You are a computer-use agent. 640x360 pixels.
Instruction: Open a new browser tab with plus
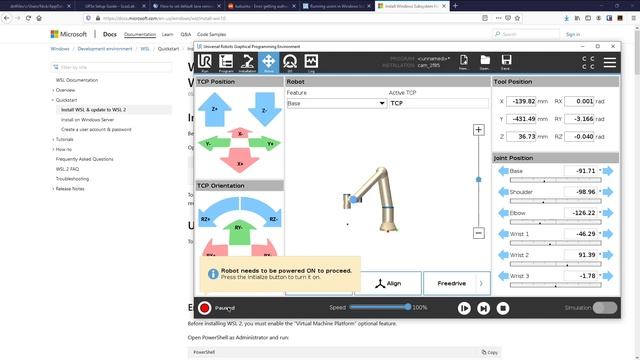(456, 6)
